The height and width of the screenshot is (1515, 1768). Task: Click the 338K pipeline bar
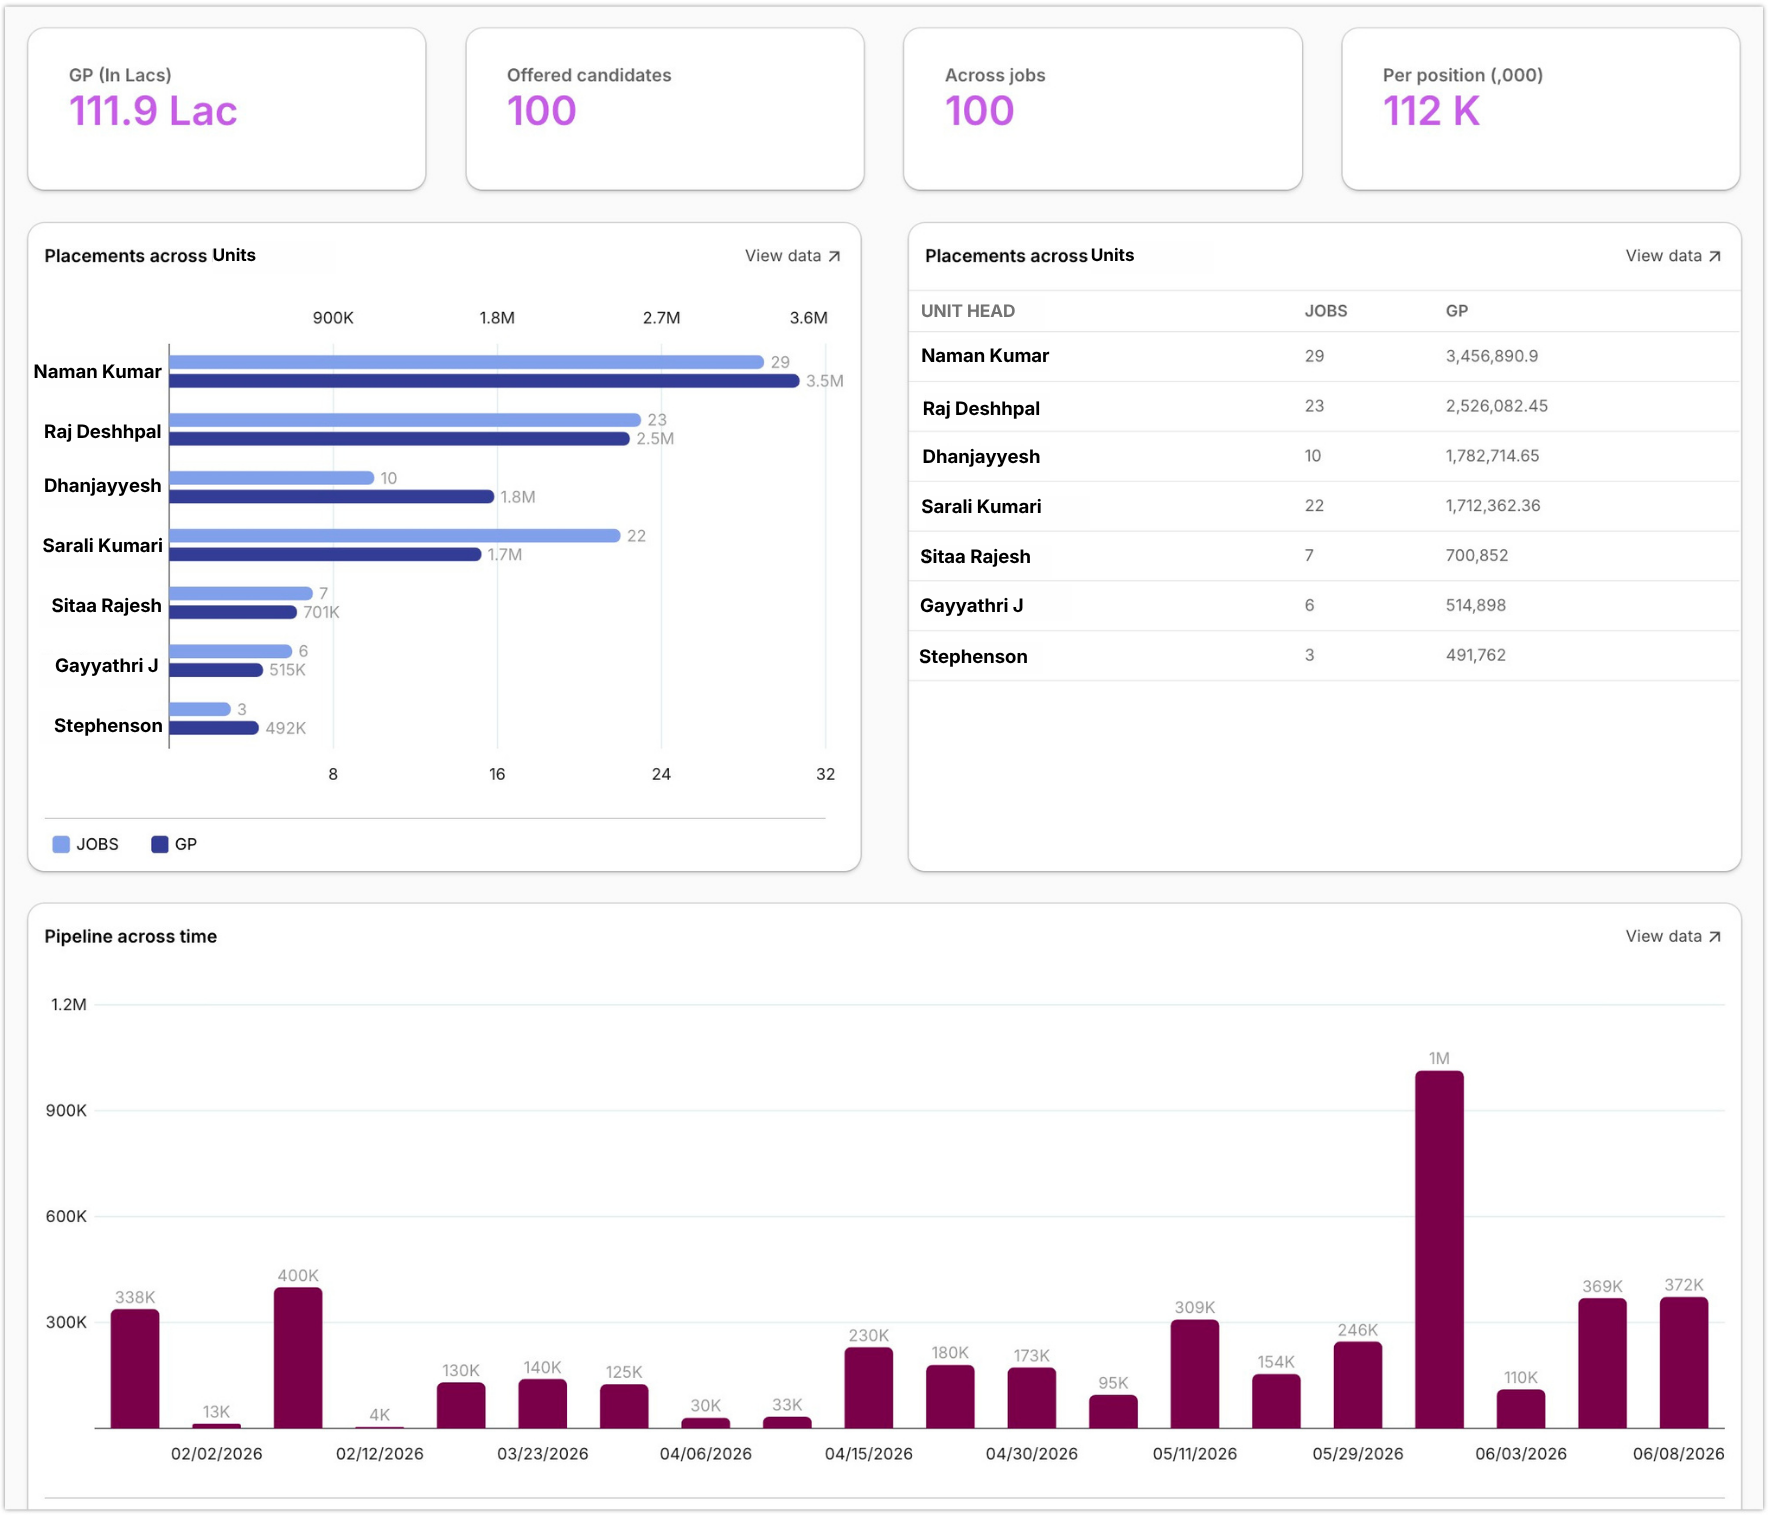tap(135, 1369)
